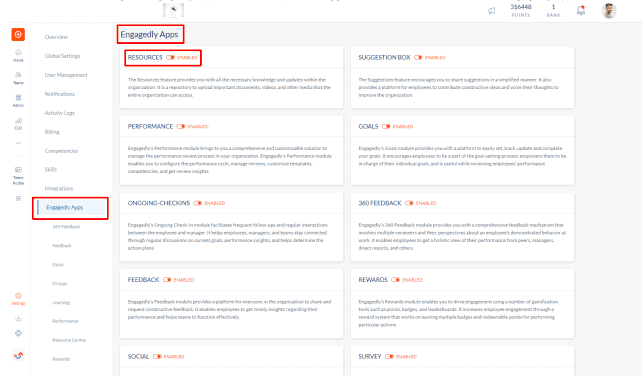Click the download icon in the rail
The height and width of the screenshot is (381, 642).
click(x=18, y=318)
